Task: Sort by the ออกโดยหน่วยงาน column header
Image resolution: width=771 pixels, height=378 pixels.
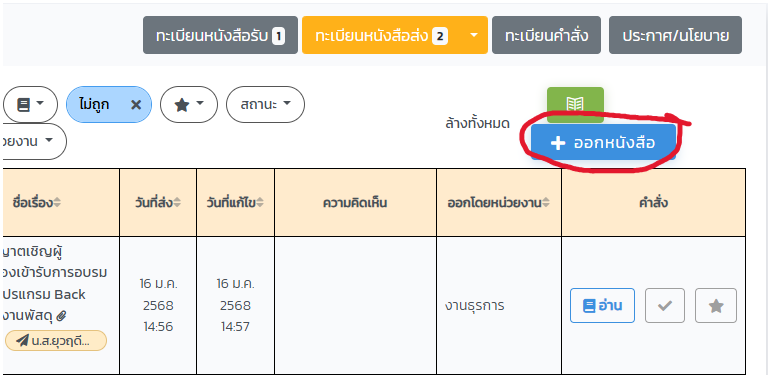Action: tap(499, 203)
